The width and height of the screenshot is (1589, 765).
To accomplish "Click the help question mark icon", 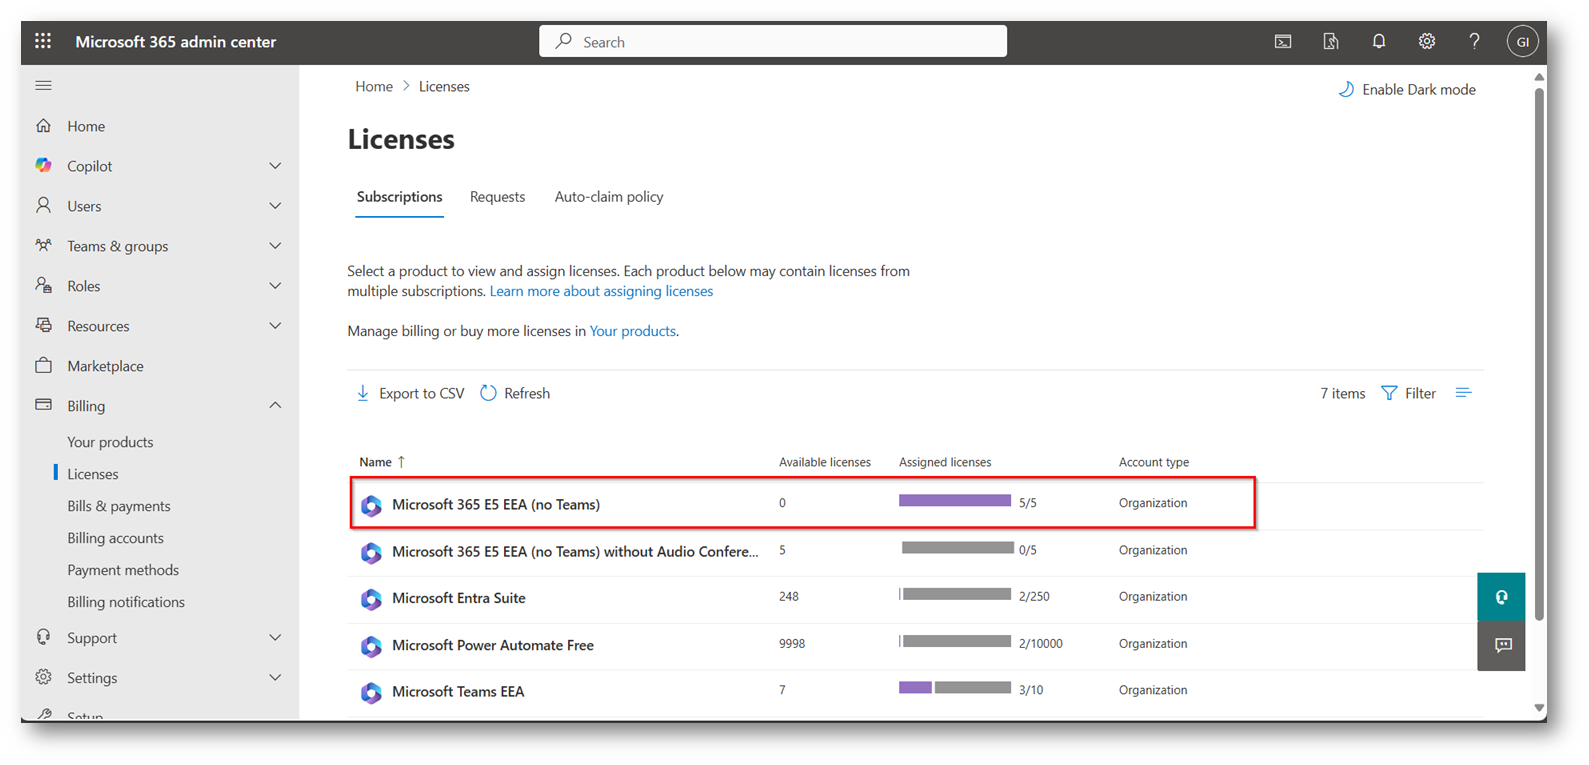I will coord(1474,41).
